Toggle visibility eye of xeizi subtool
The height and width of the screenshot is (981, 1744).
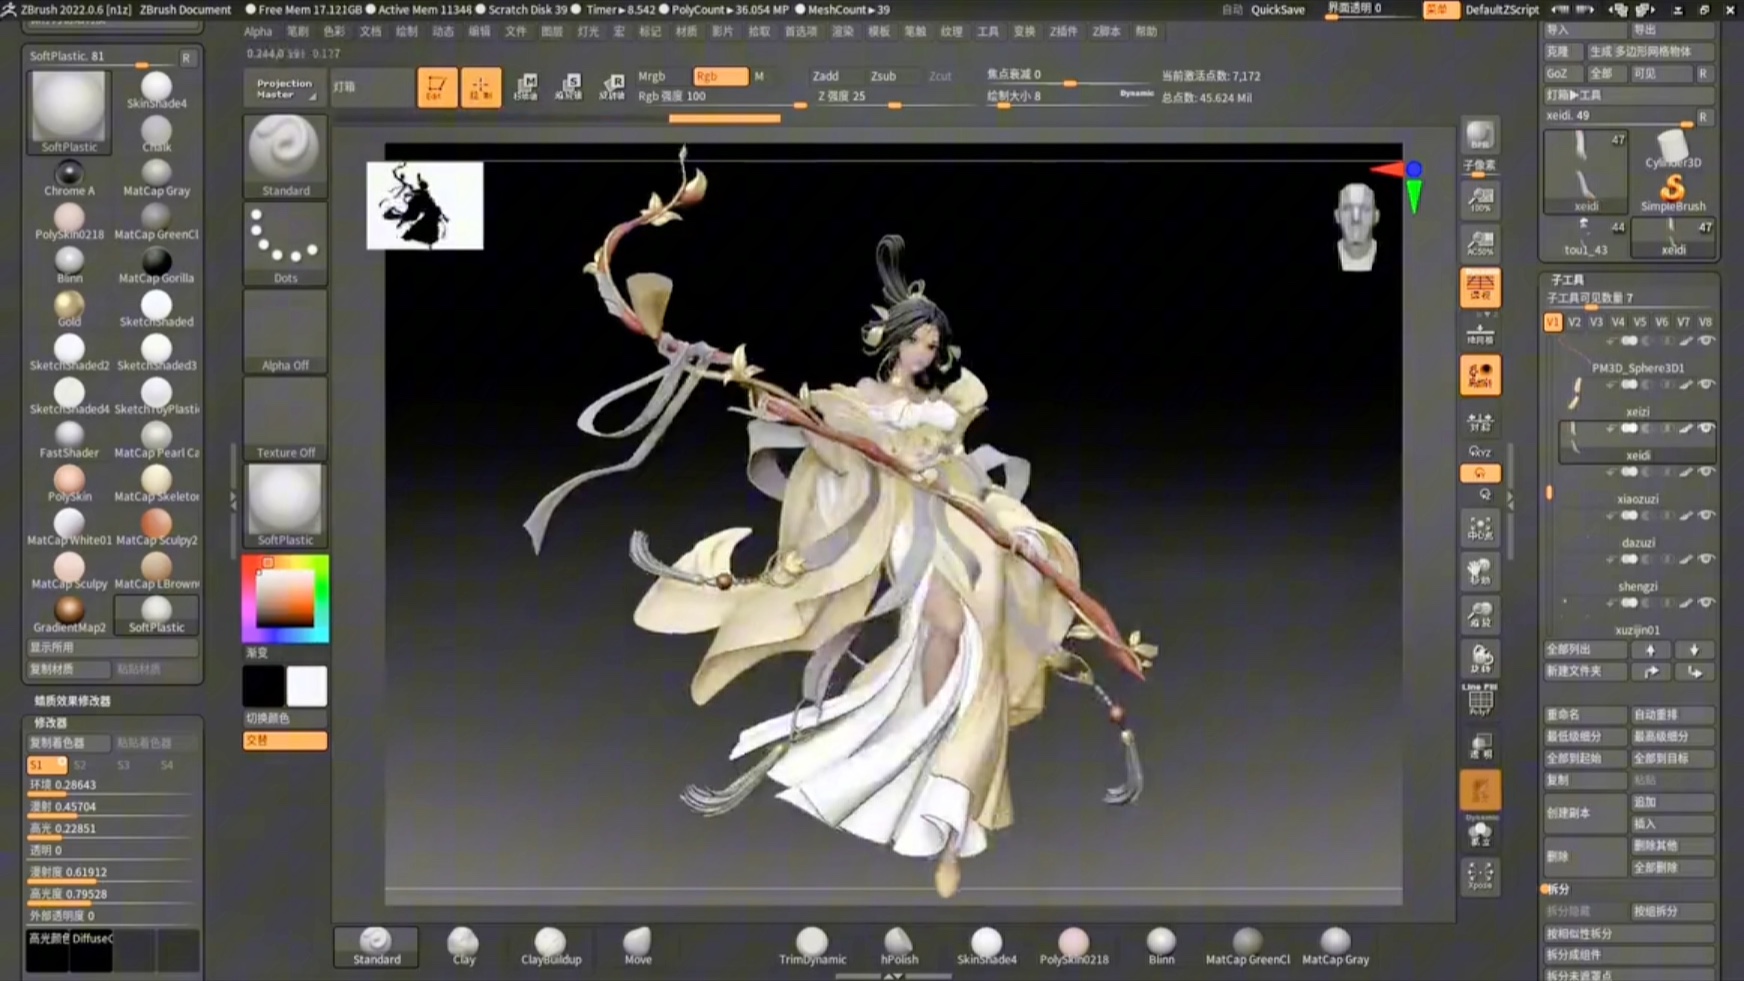tap(1706, 385)
